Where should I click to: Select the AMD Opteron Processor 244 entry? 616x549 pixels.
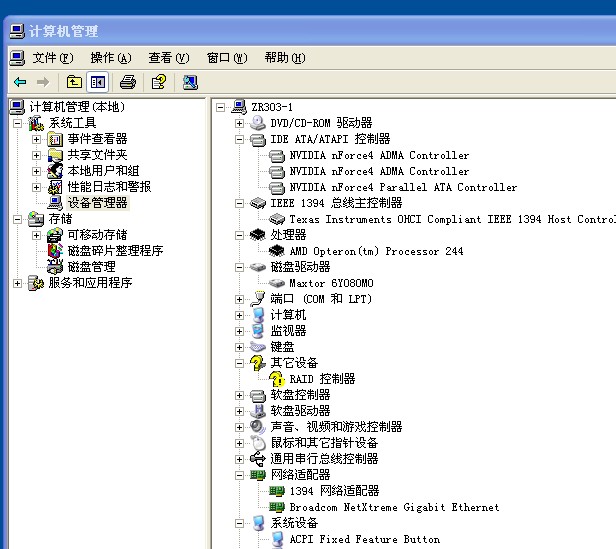click(x=376, y=251)
